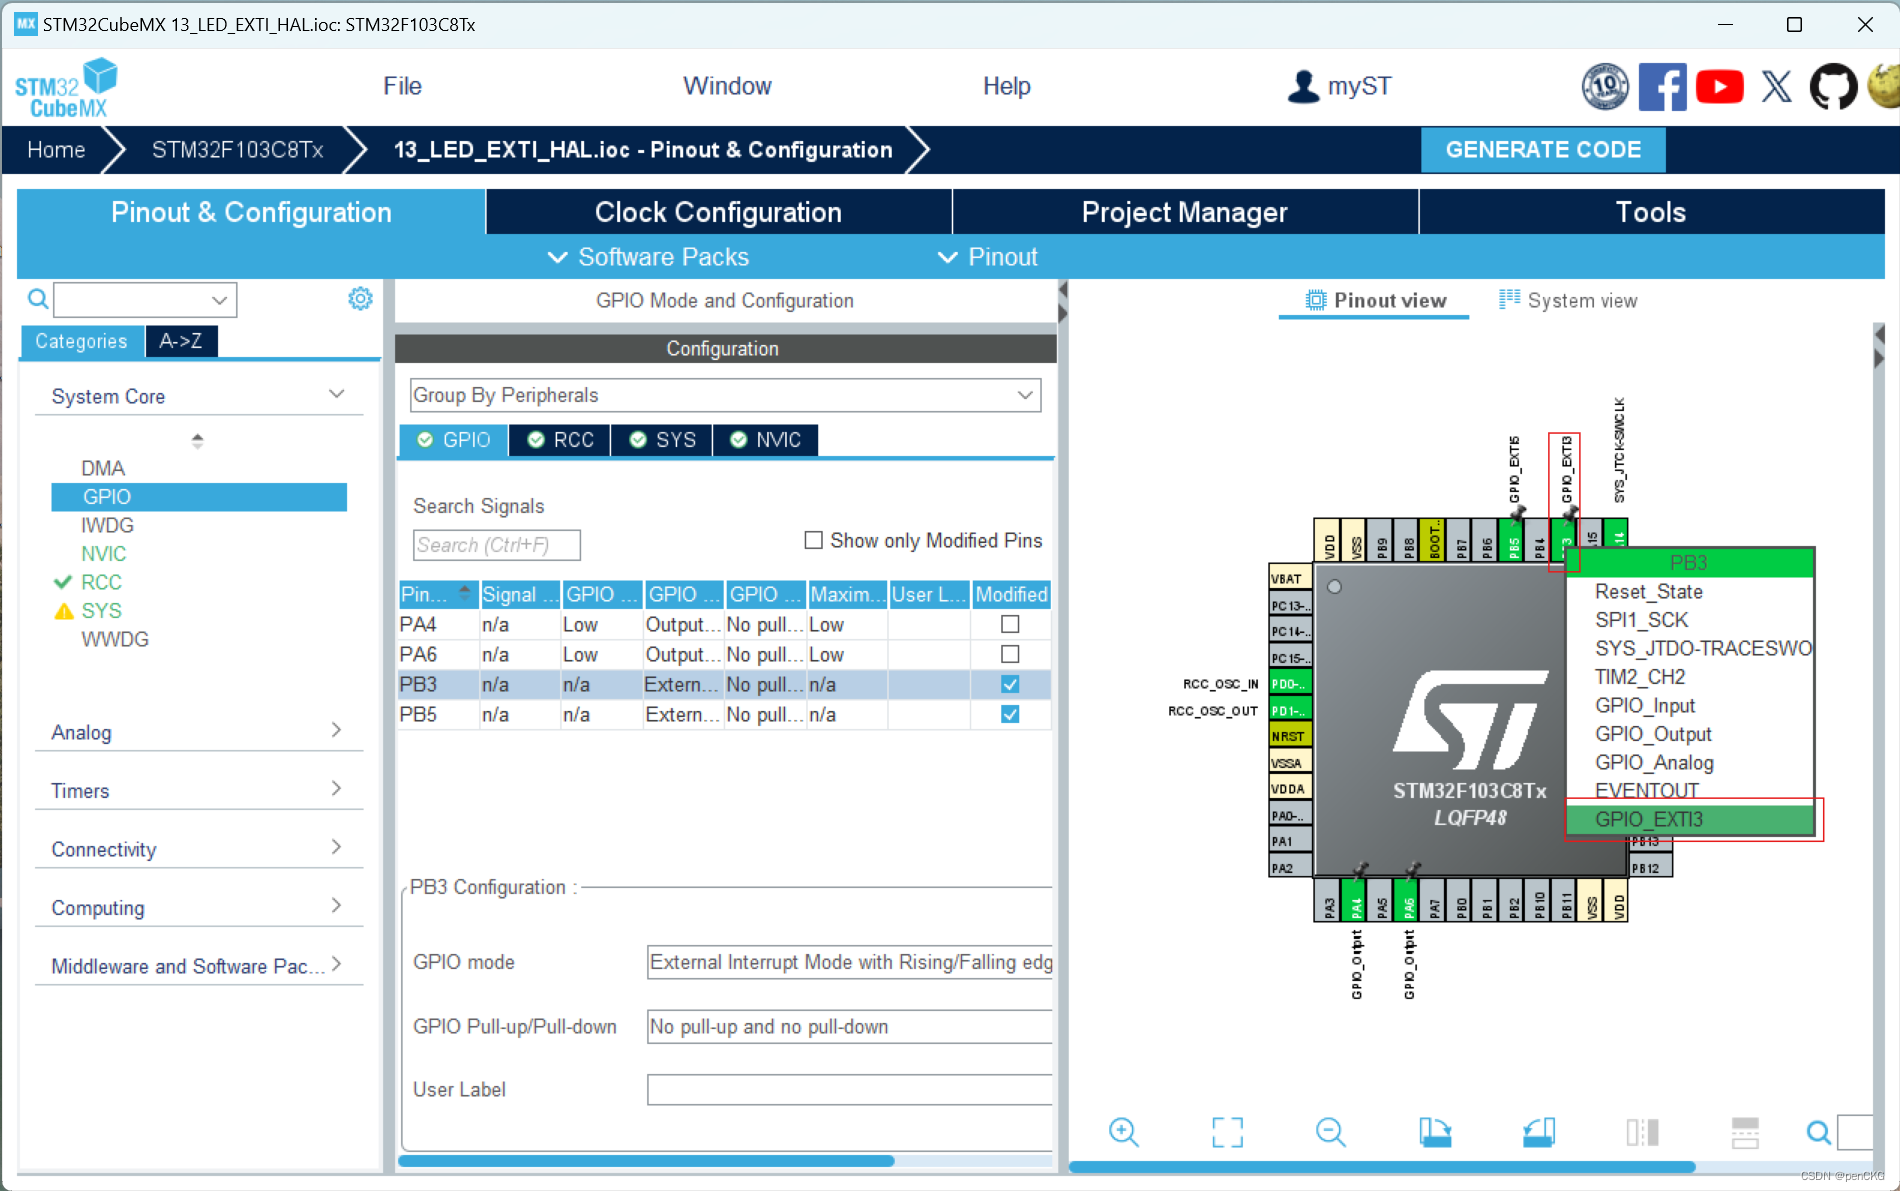Go to Home breadcrumb
The width and height of the screenshot is (1900, 1191).
(56, 150)
